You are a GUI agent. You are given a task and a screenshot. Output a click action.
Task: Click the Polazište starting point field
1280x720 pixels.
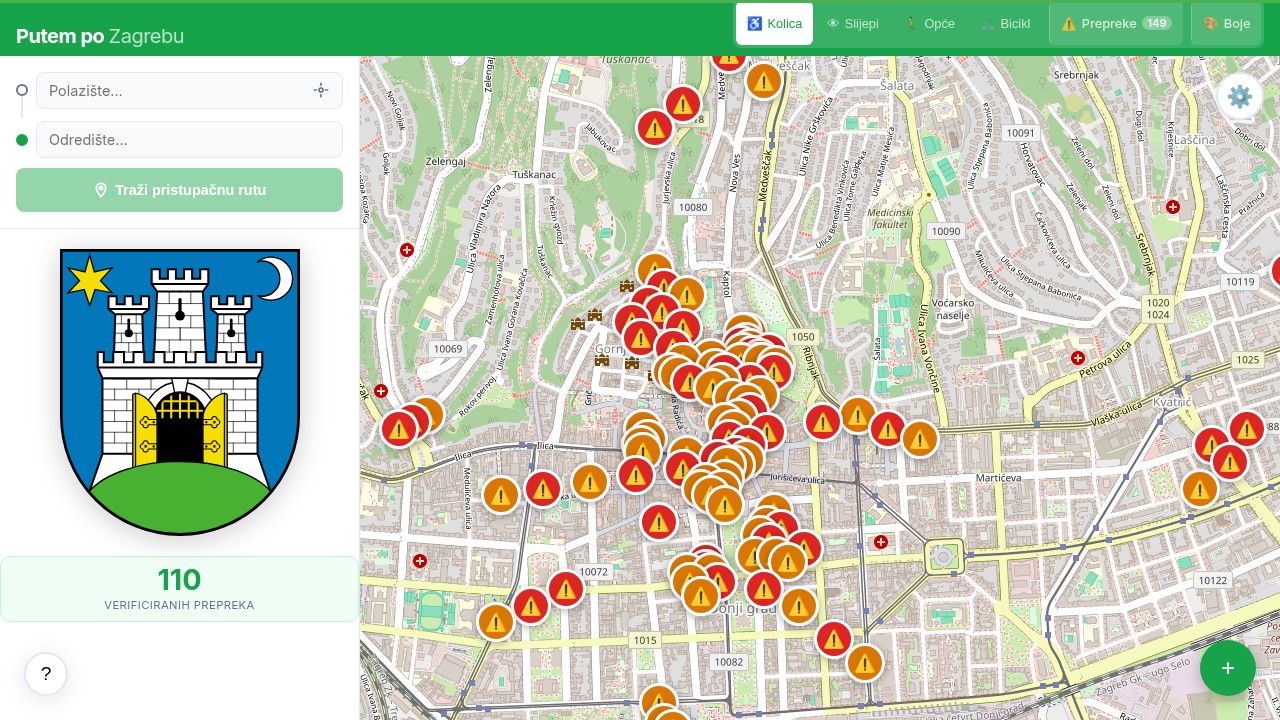tap(175, 91)
